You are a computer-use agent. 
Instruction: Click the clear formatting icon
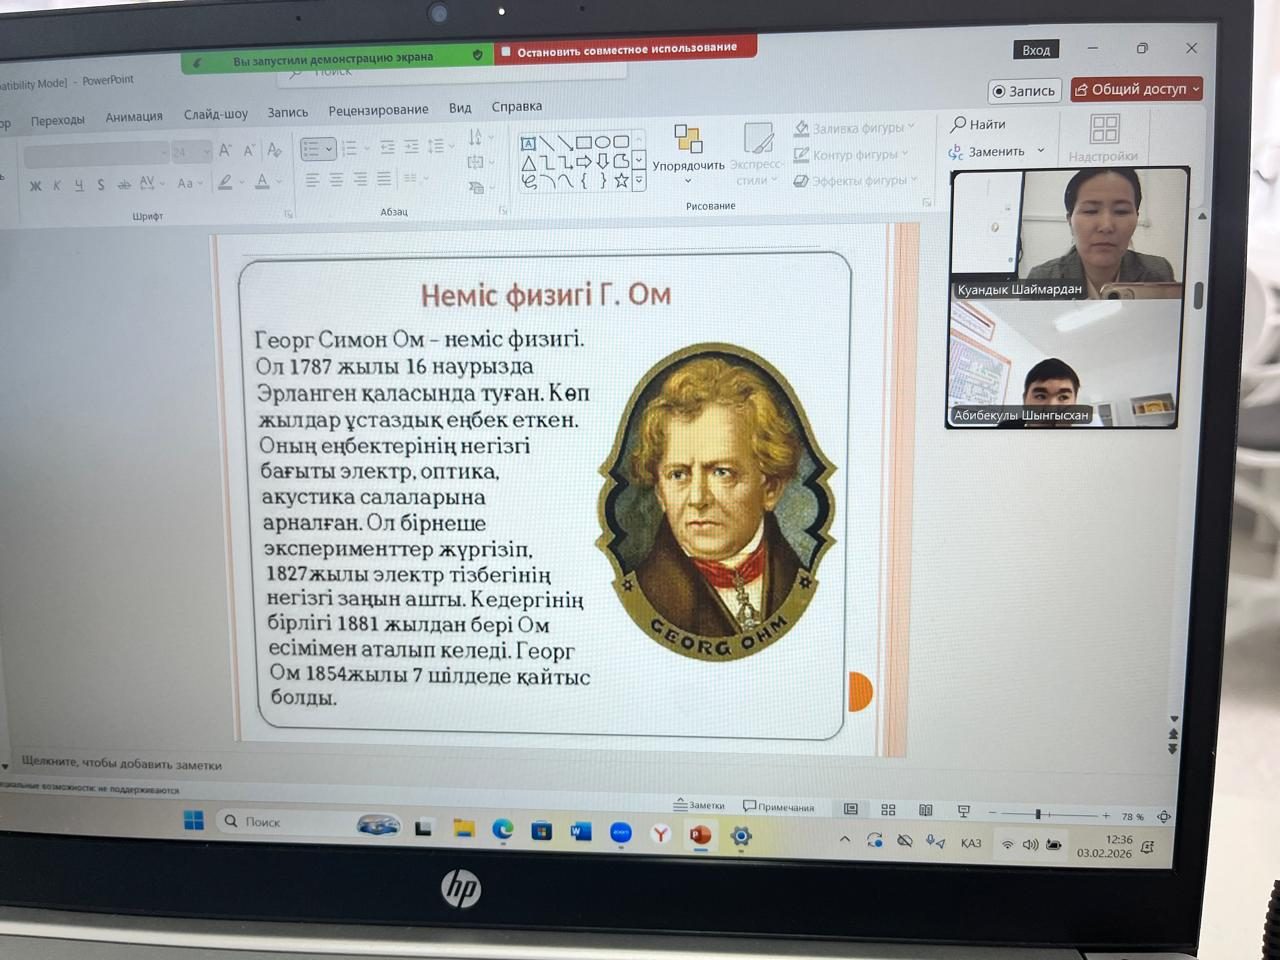[275, 150]
